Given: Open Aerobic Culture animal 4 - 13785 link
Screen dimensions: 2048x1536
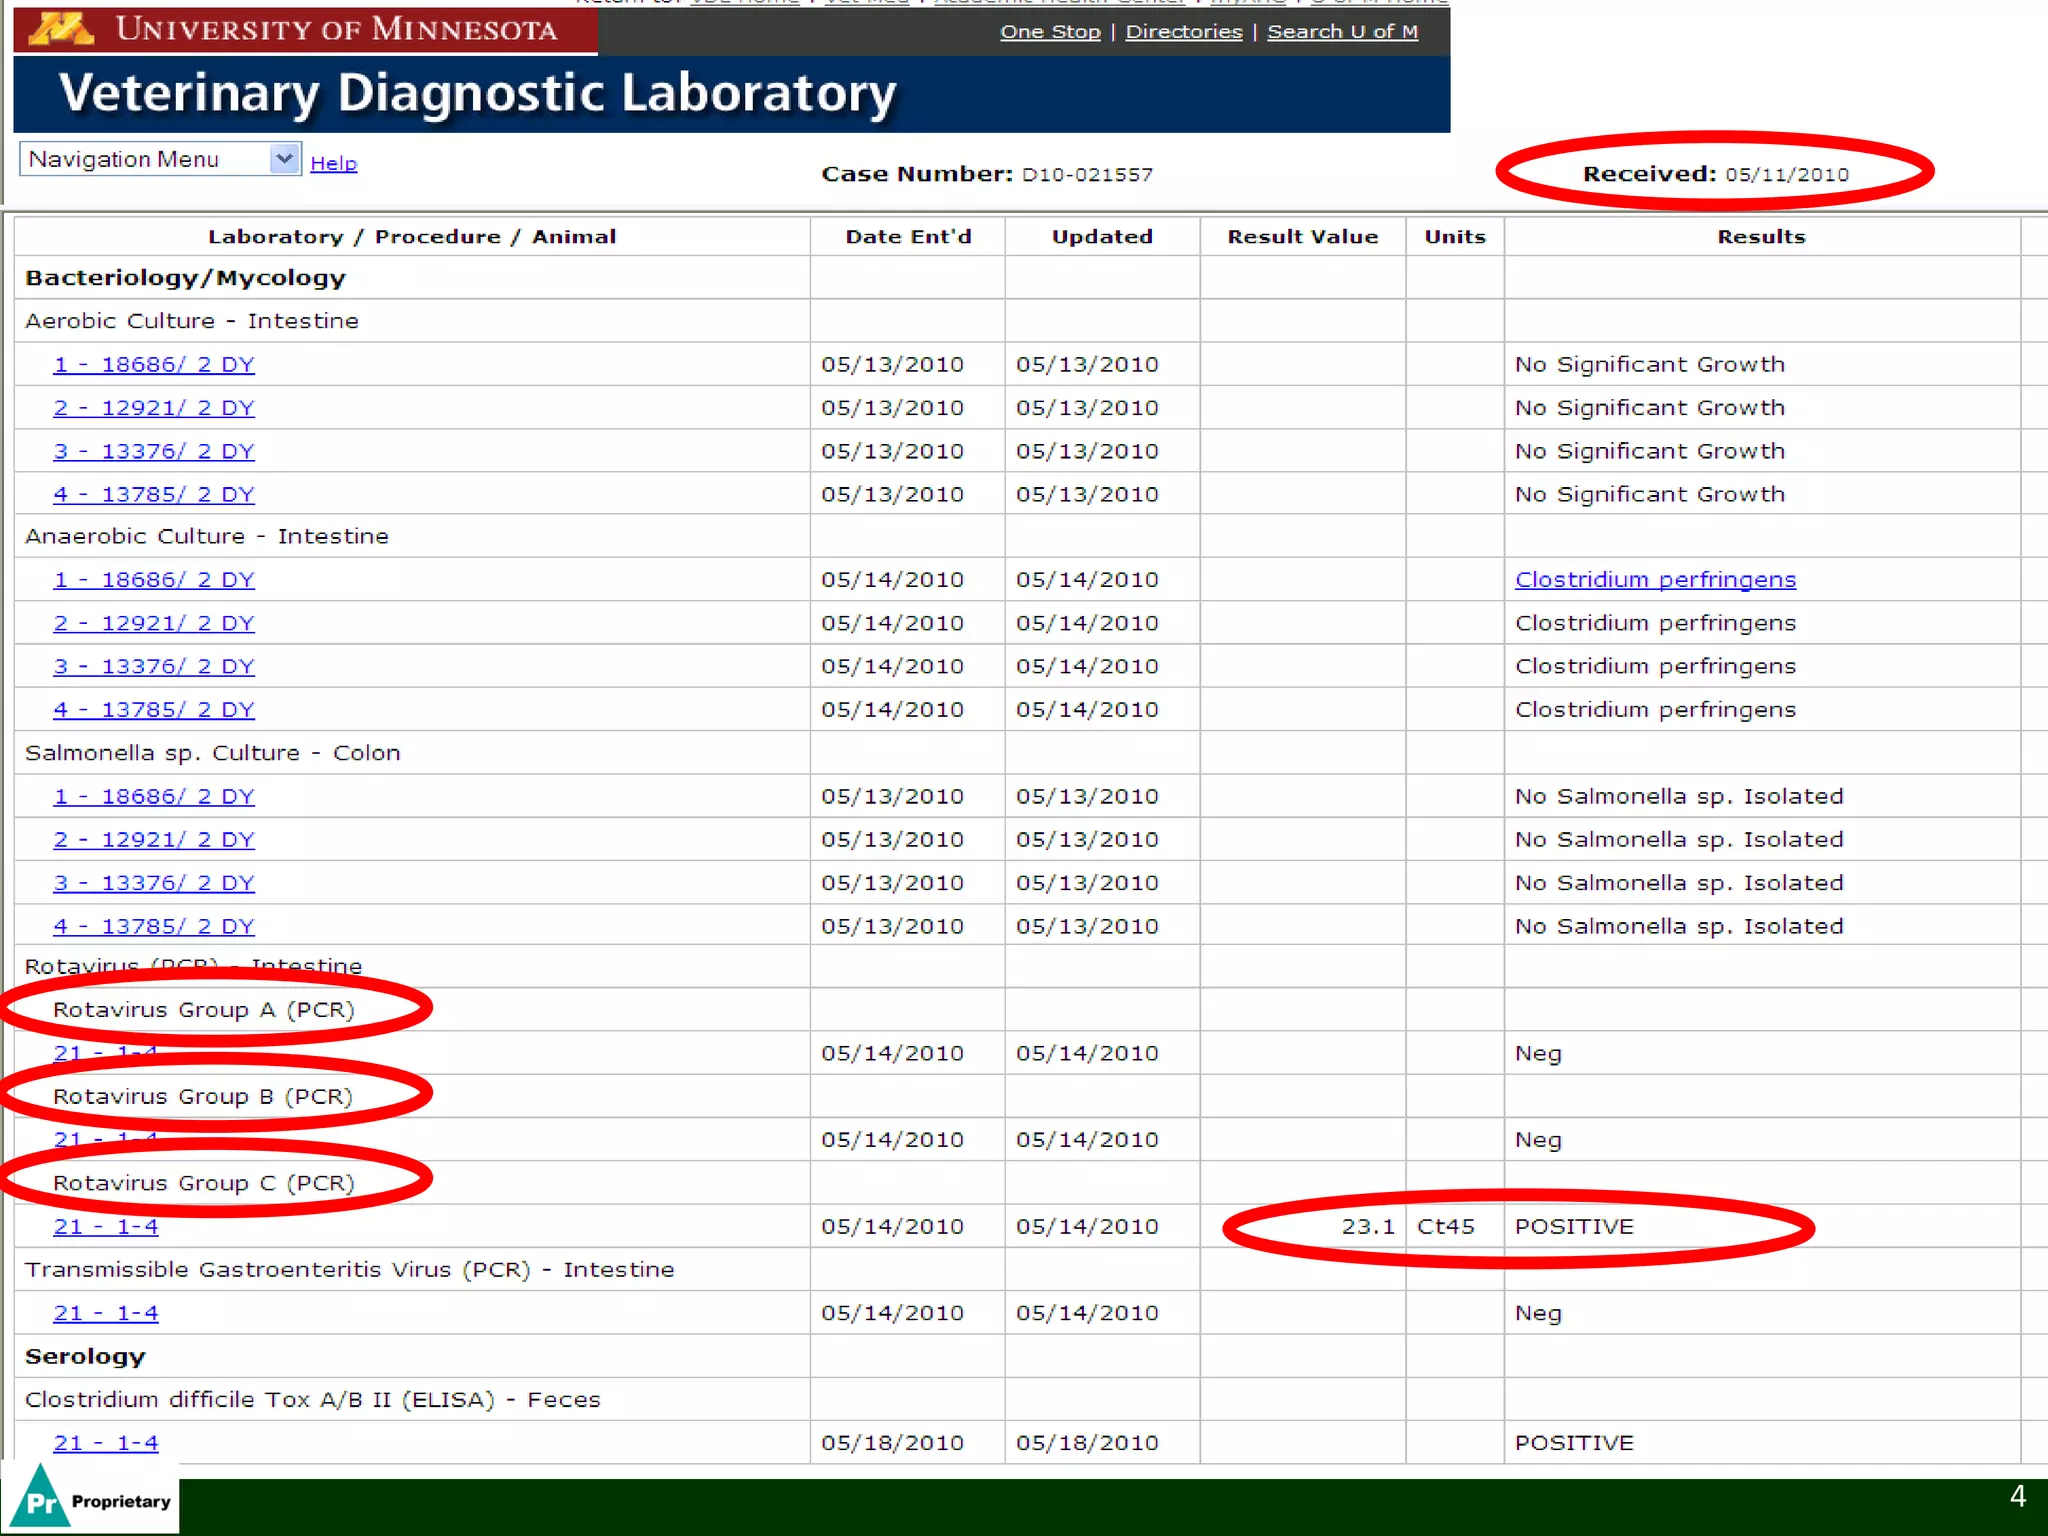Looking at the screenshot, I should point(154,495).
